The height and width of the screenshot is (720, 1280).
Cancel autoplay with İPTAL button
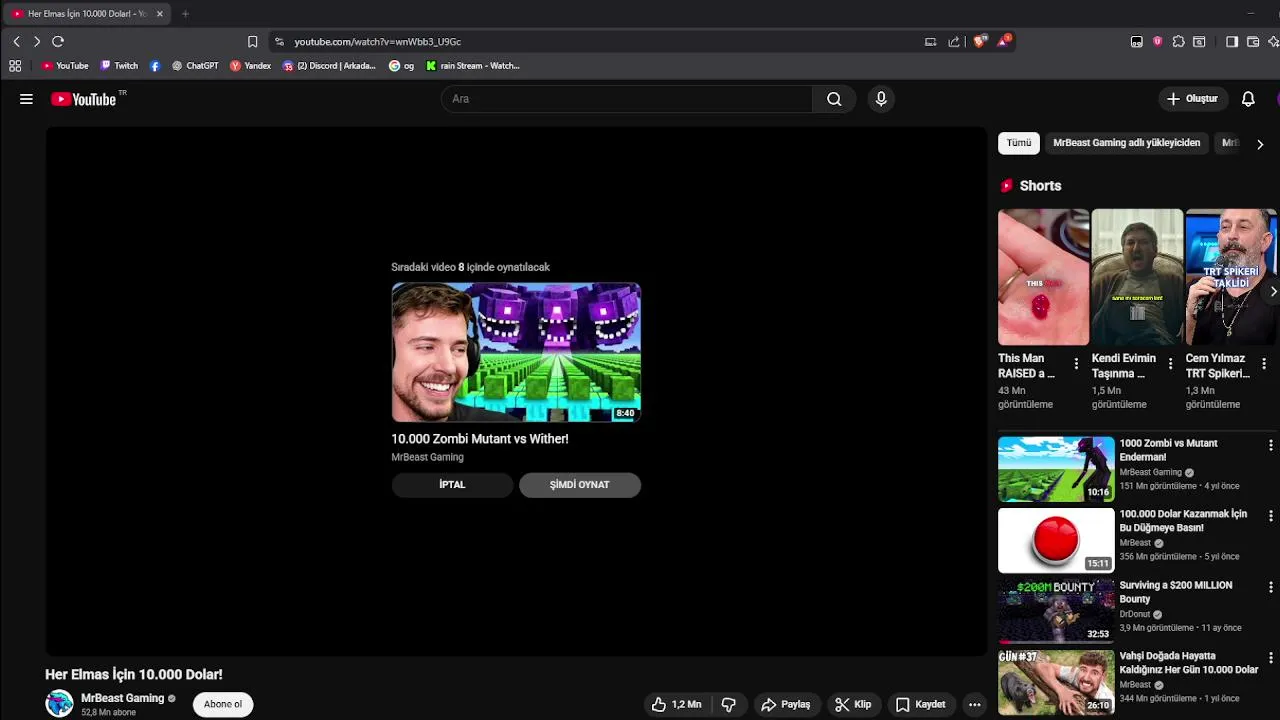point(452,485)
